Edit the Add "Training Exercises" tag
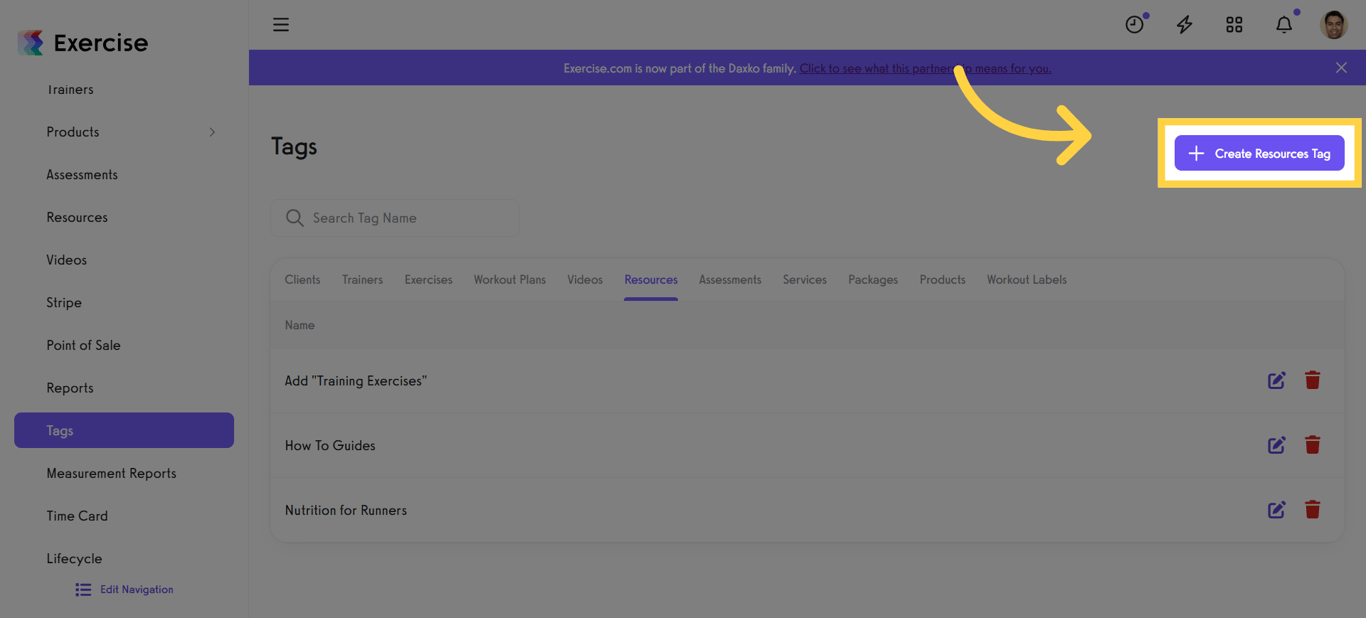The width and height of the screenshot is (1366, 618). point(1277,380)
